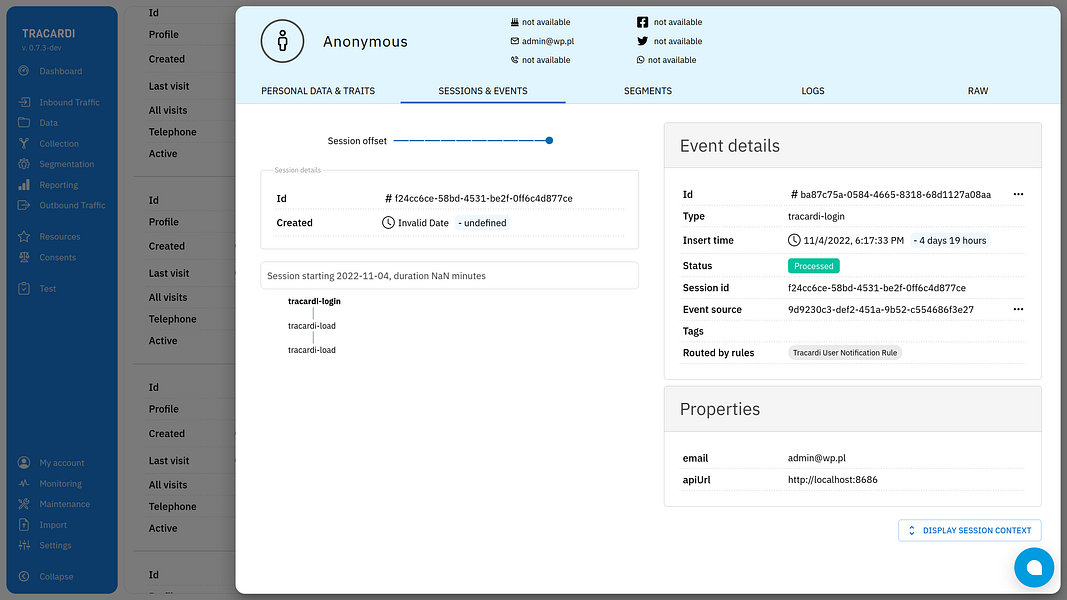Select the first tracardi-load event

tap(312, 326)
